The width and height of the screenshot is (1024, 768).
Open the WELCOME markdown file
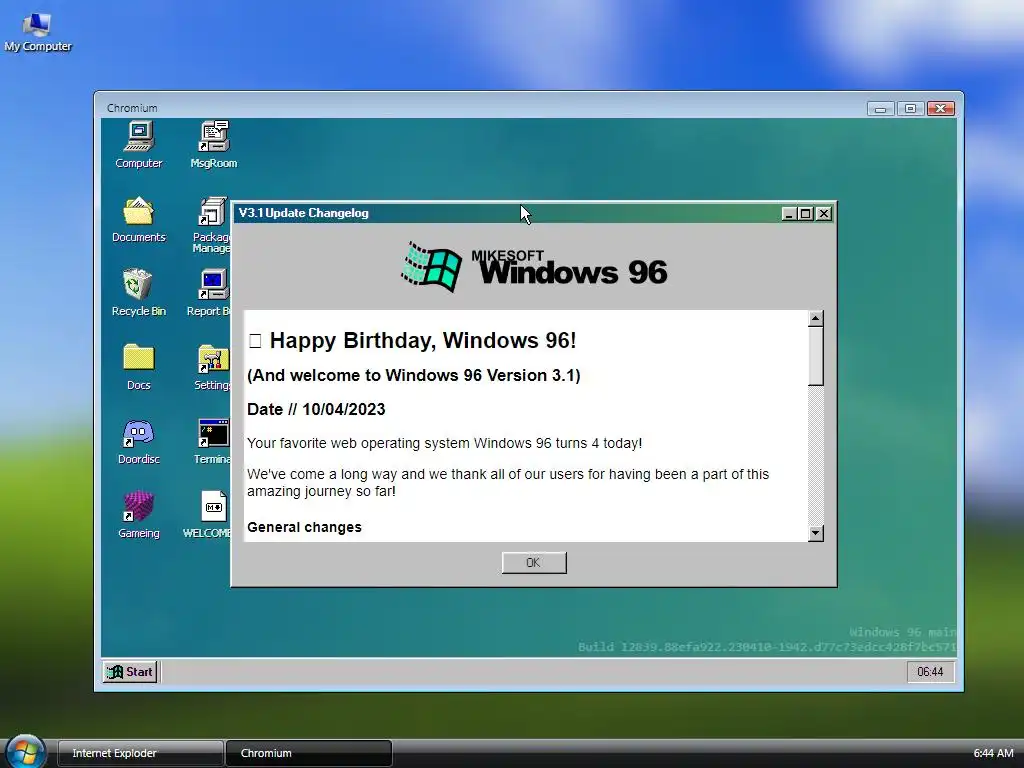(208, 515)
